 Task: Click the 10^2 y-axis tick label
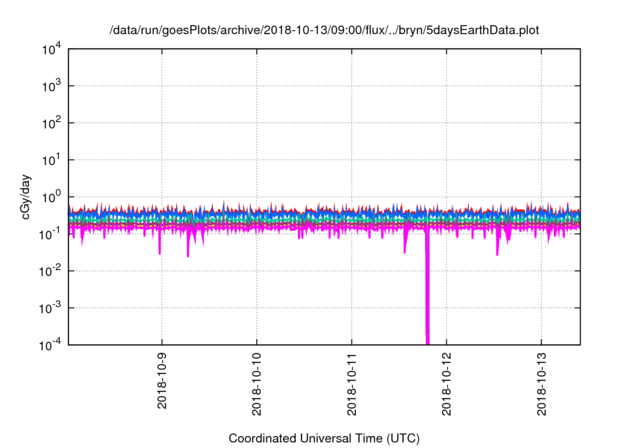tap(51, 123)
